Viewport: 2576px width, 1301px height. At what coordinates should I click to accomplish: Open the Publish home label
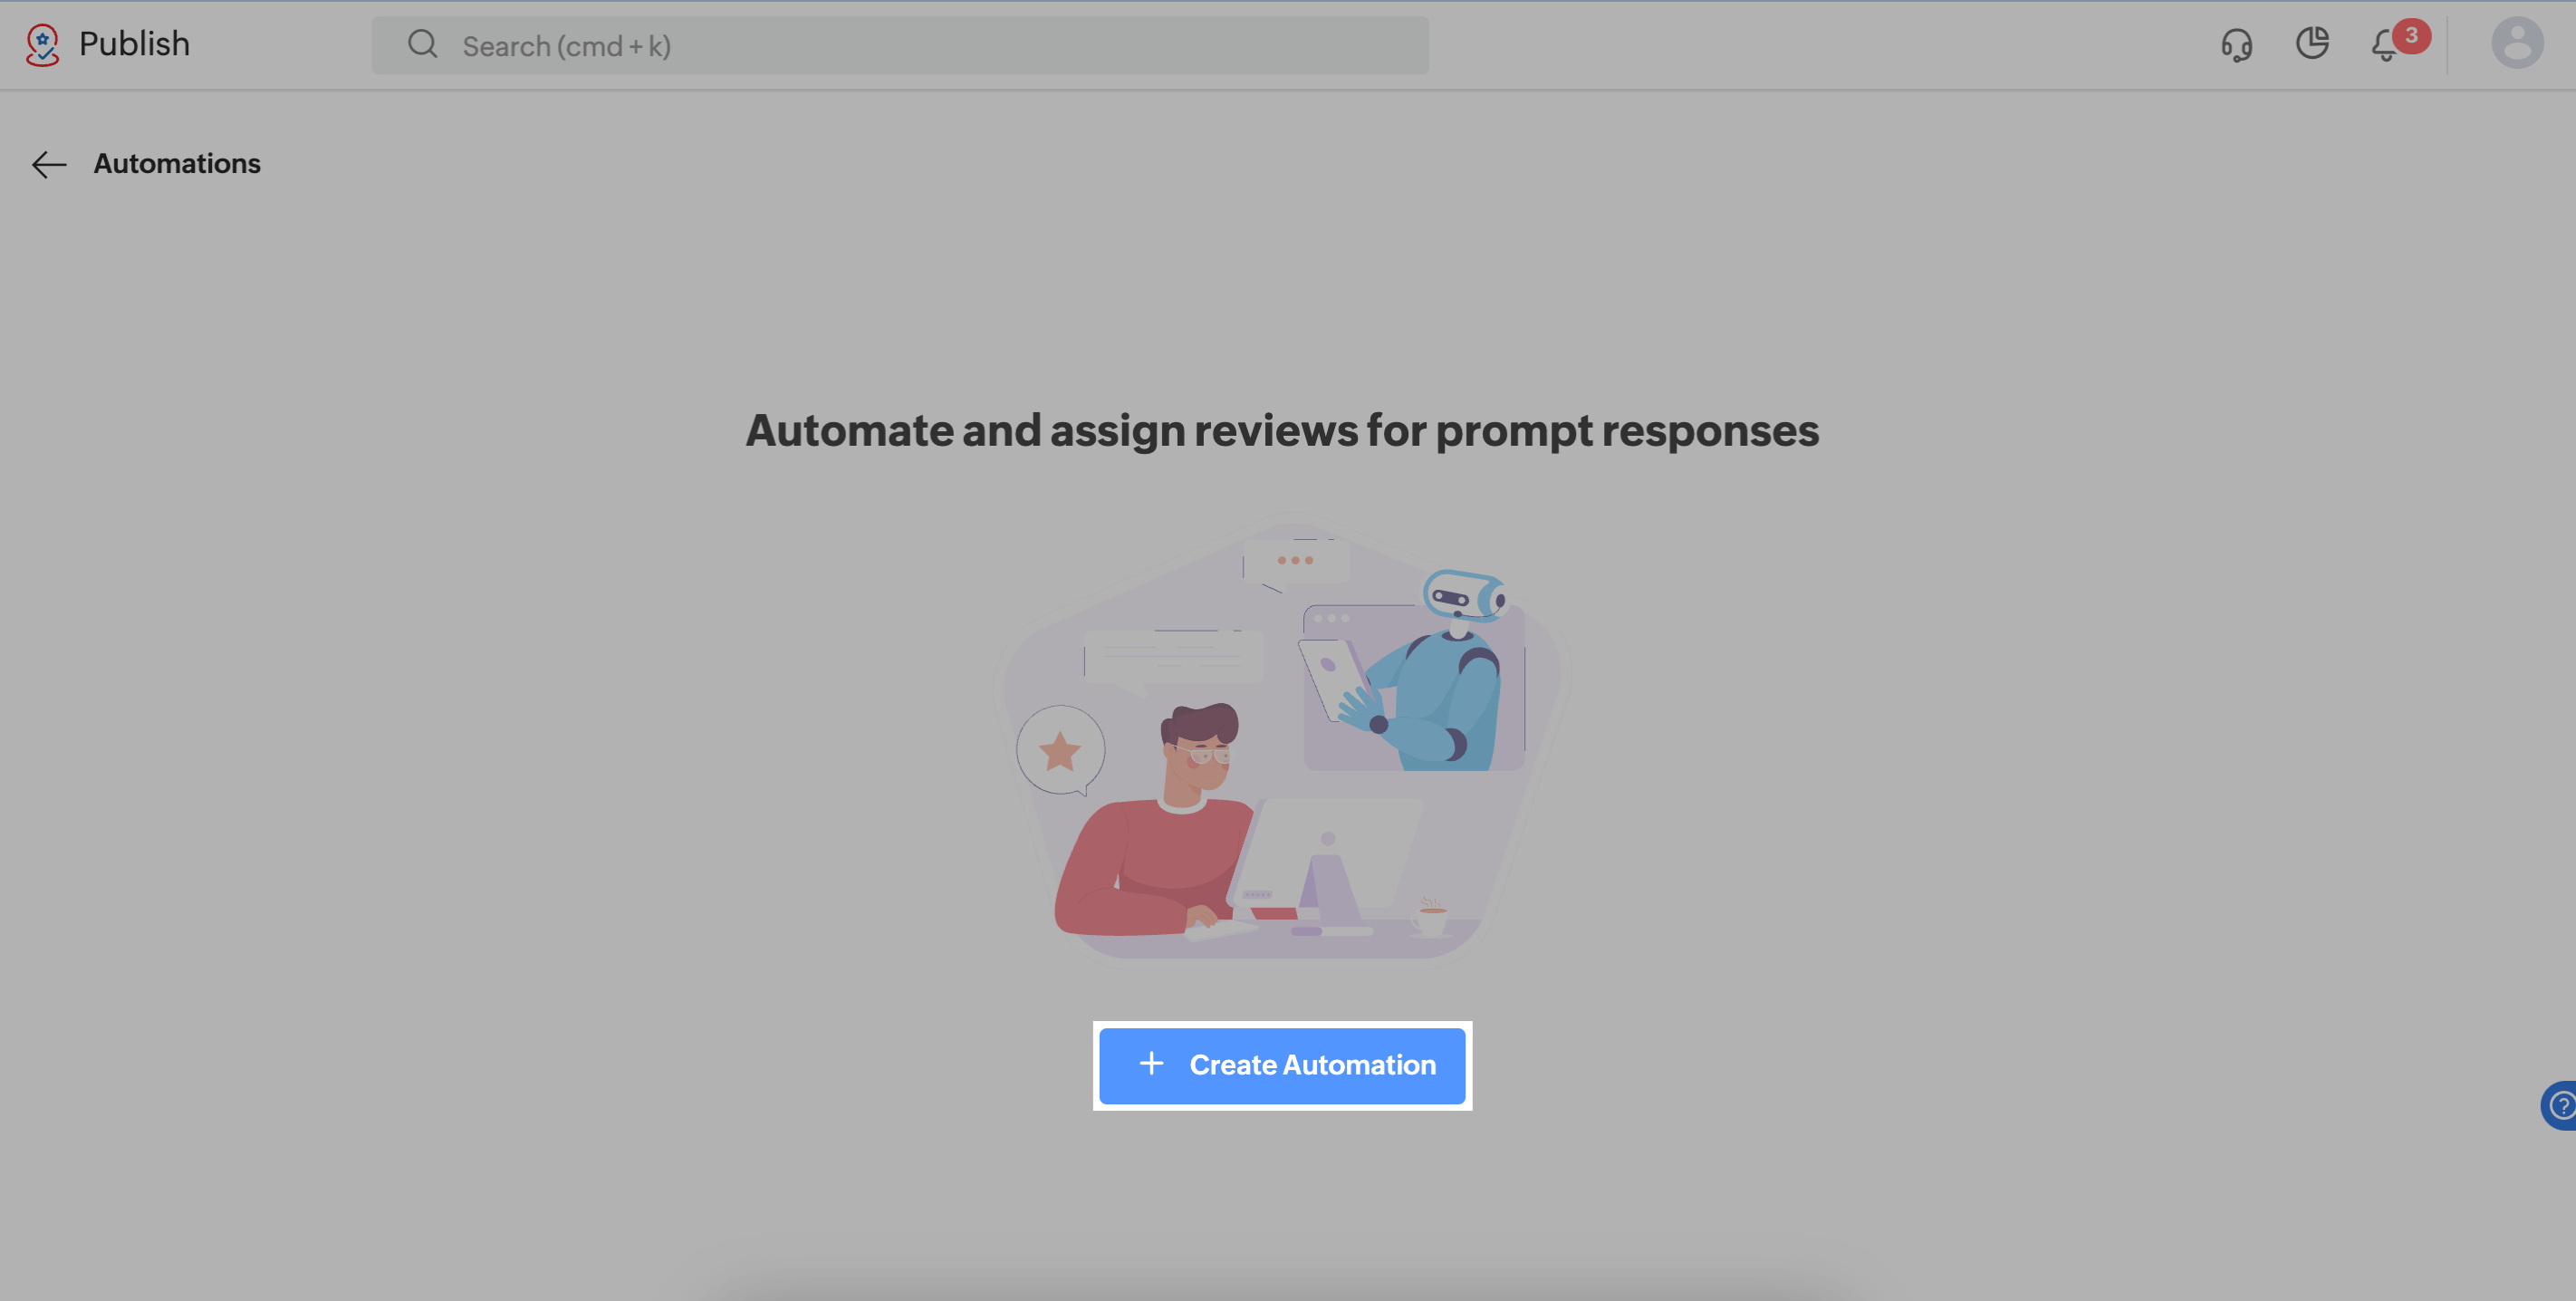134,45
